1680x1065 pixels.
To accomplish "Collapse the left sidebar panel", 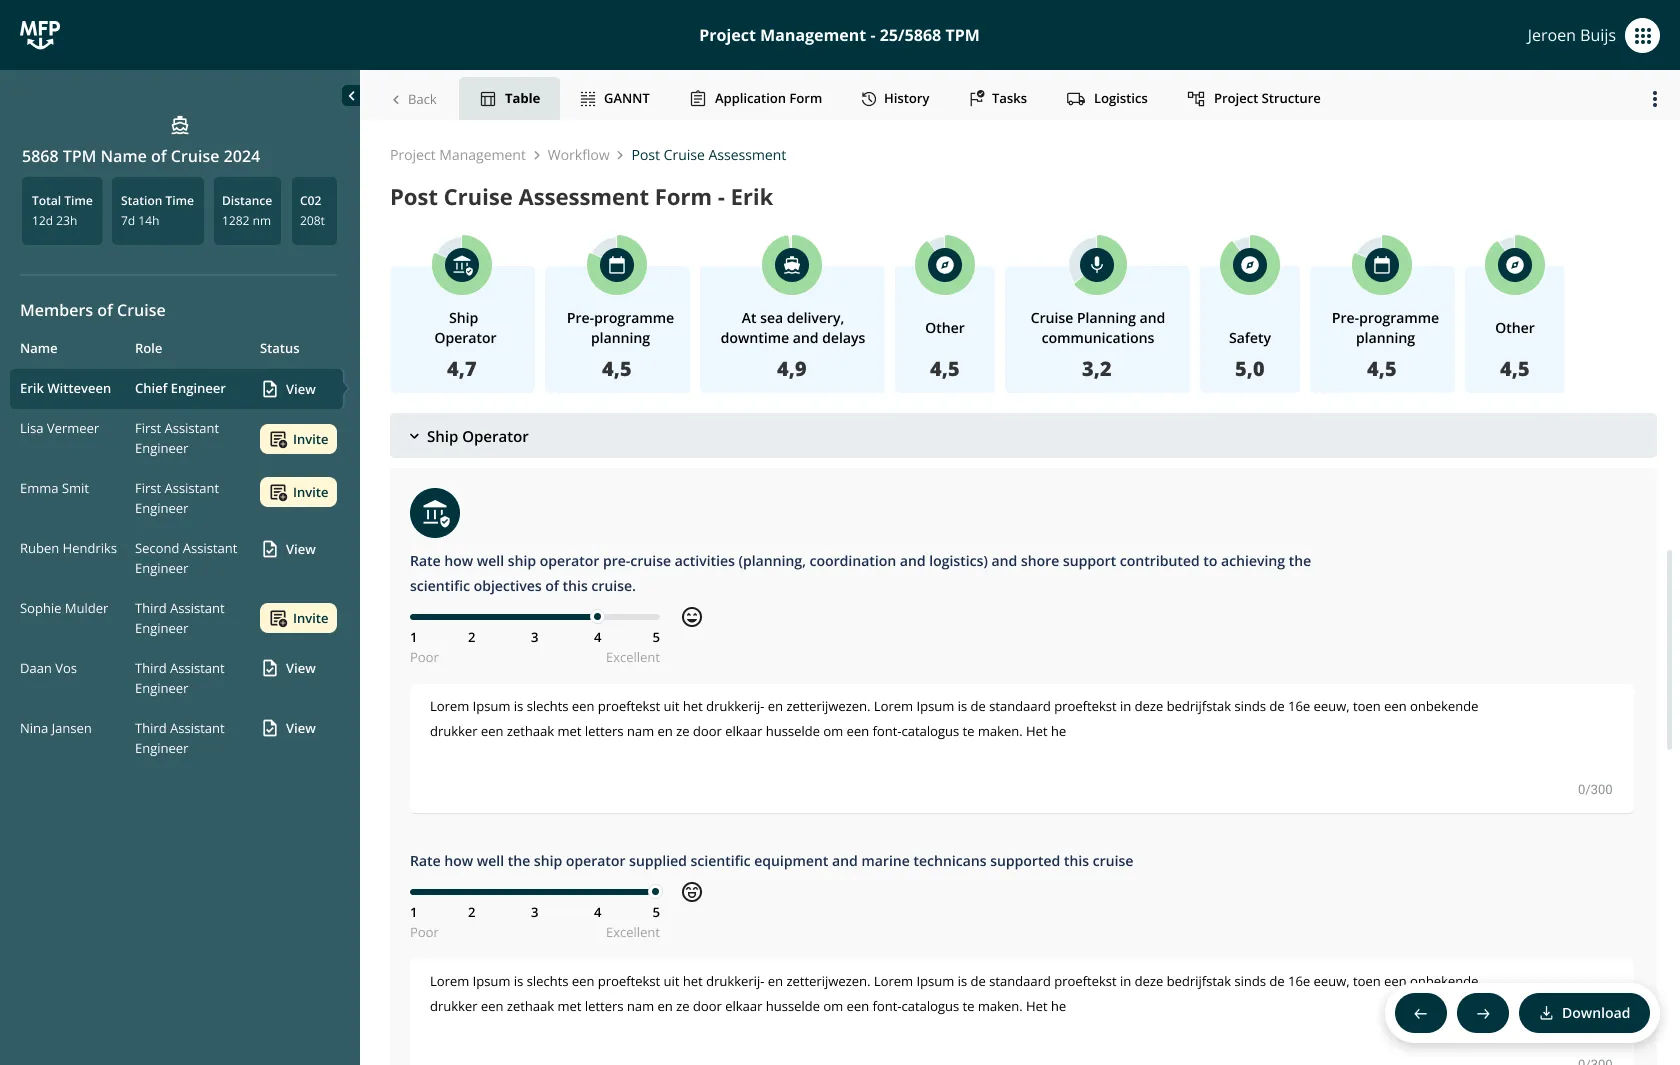I will (x=351, y=96).
